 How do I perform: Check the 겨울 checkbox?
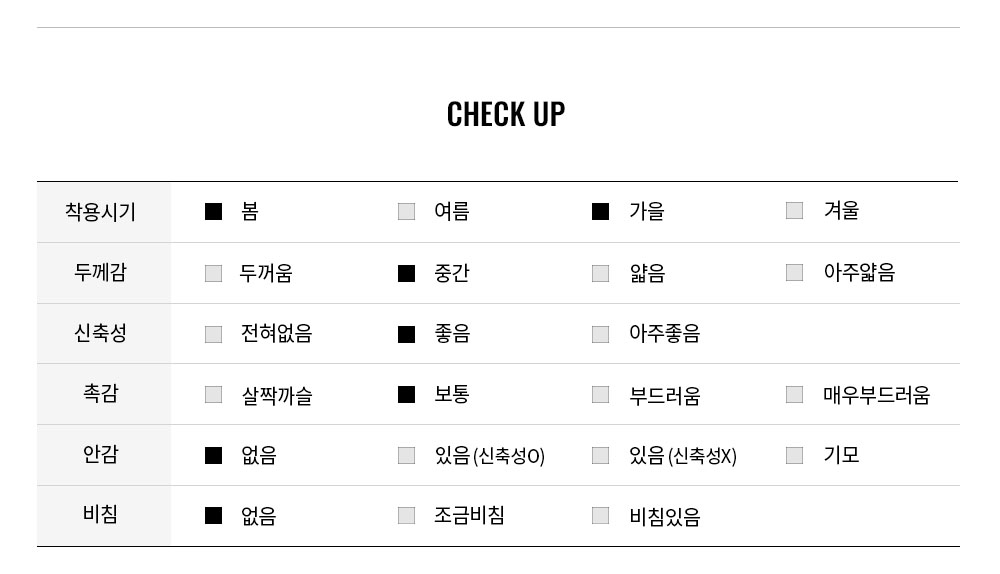pyautogui.click(x=794, y=210)
